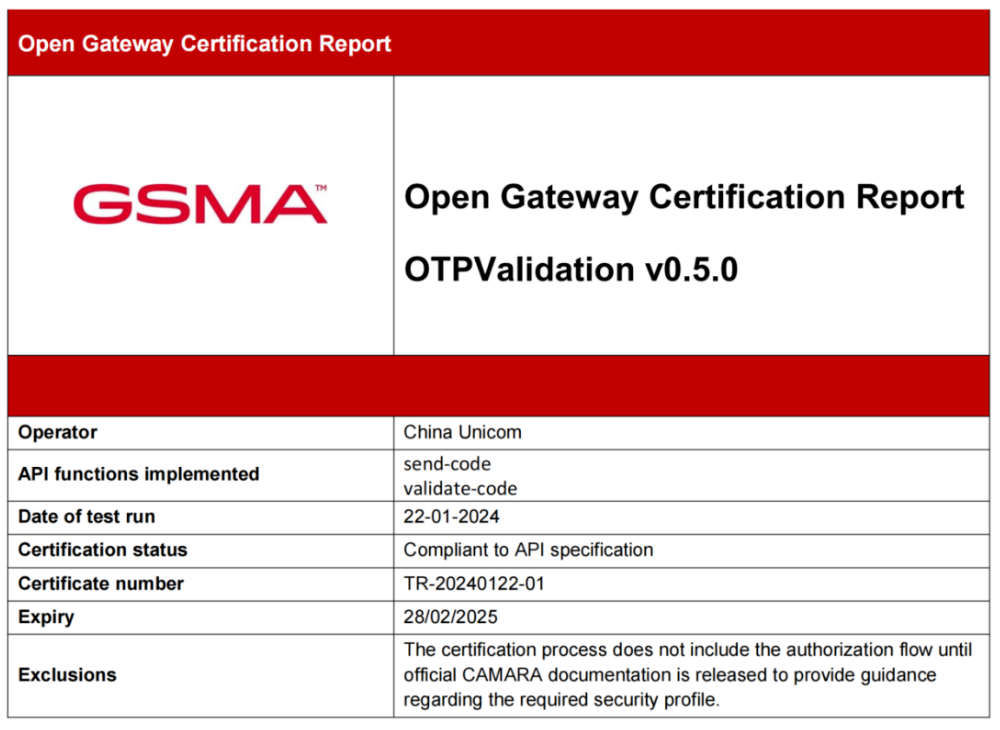Select the Date of test run label
Viewport: 1000px width, 730px height.
(x=86, y=517)
